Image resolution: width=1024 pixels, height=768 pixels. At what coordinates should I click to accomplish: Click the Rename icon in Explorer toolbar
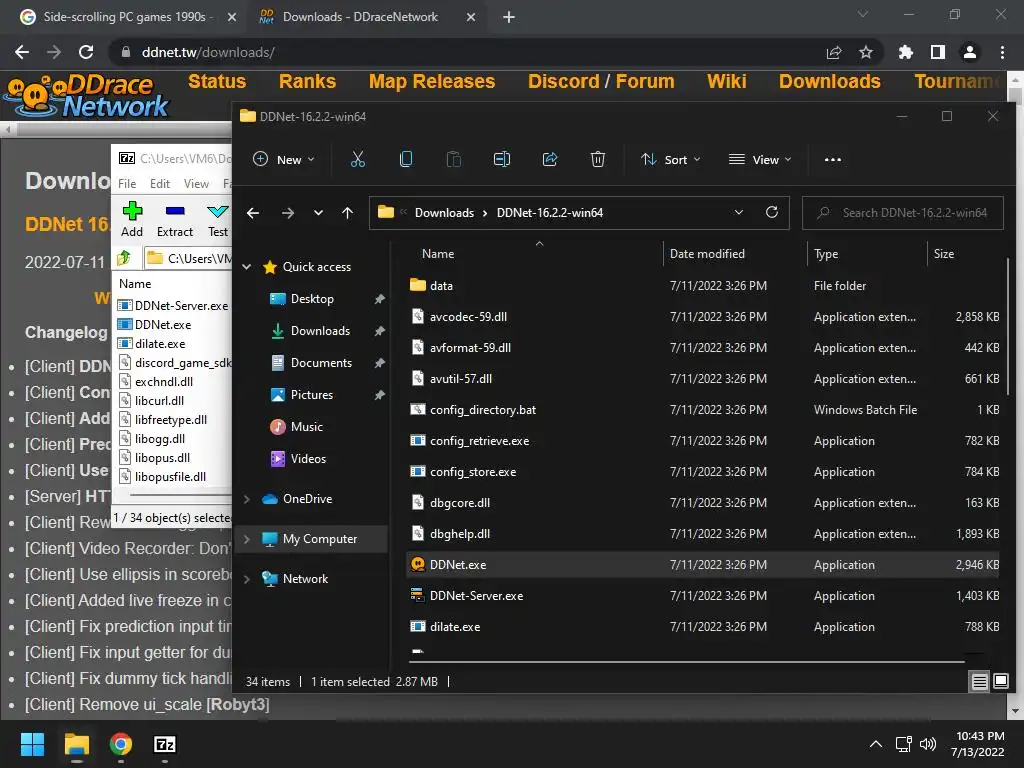point(502,159)
